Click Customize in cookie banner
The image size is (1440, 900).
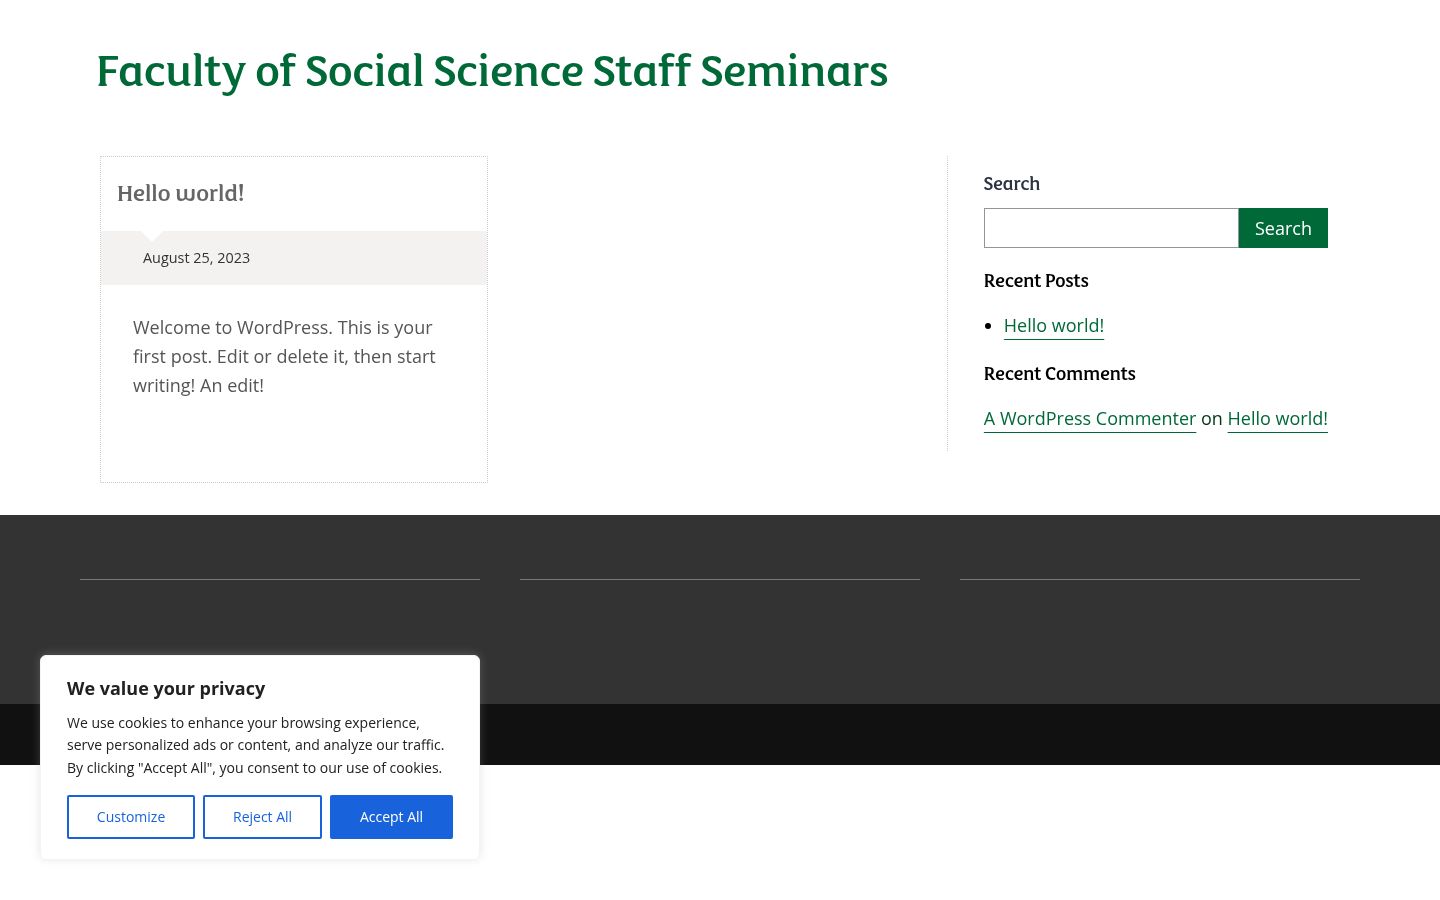131,817
